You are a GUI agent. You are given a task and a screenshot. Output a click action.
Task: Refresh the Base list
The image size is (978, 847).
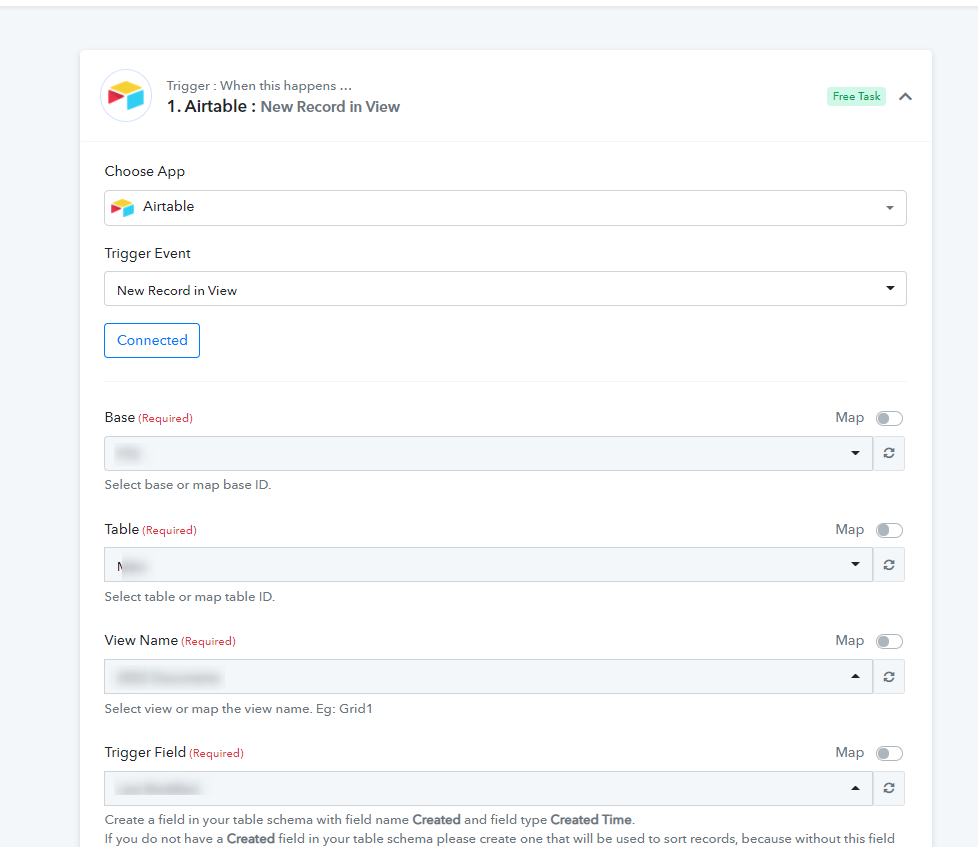889,453
